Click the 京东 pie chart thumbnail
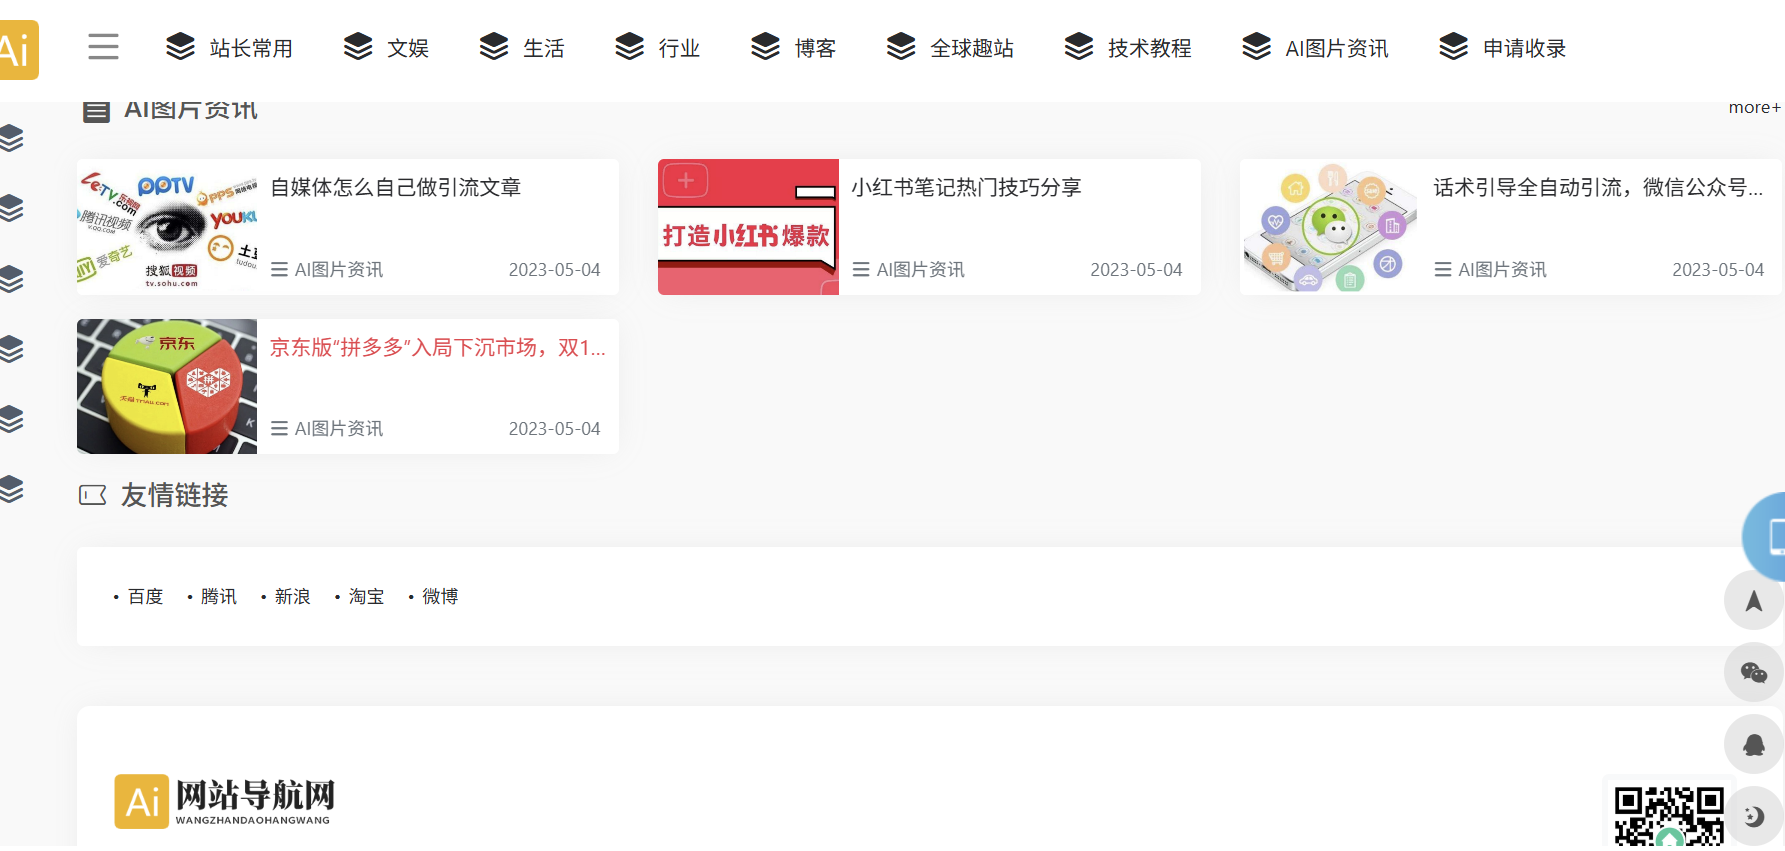The width and height of the screenshot is (1785, 851). pyautogui.click(x=167, y=386)
